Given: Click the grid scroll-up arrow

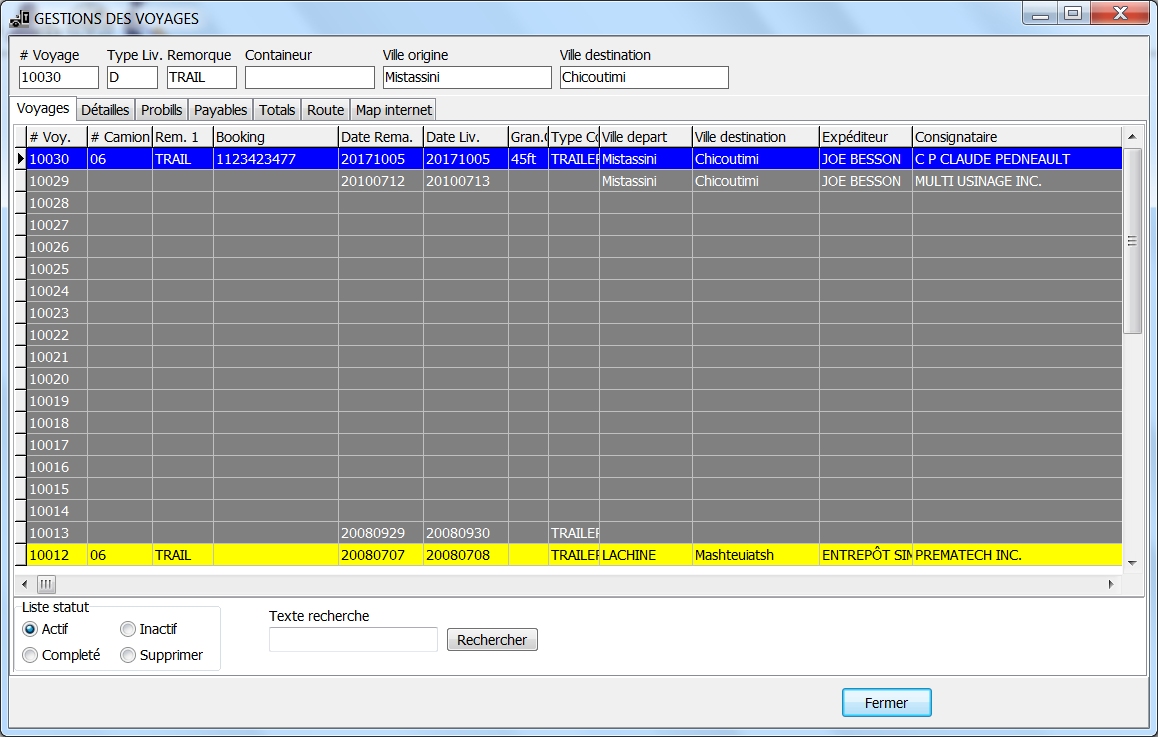Looking at the screenshot, I should point(1132,137).
